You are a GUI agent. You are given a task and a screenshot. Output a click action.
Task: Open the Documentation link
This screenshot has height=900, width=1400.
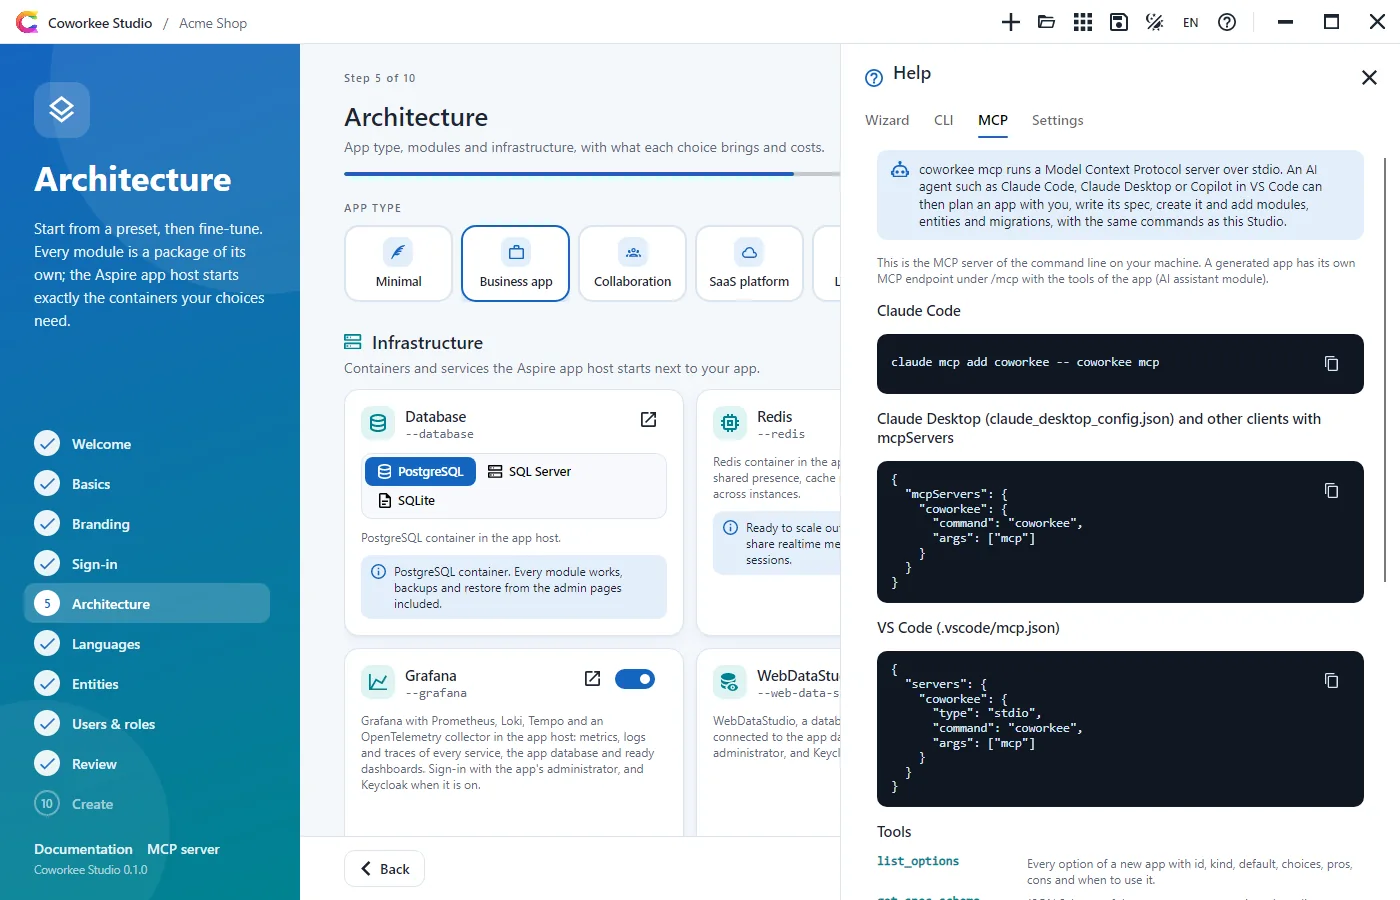click(83, 849)
